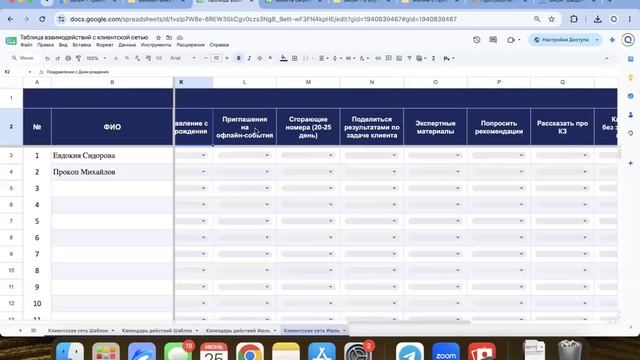Open Telegram from the Dock

pyautogui.click(x=409, y=352)
